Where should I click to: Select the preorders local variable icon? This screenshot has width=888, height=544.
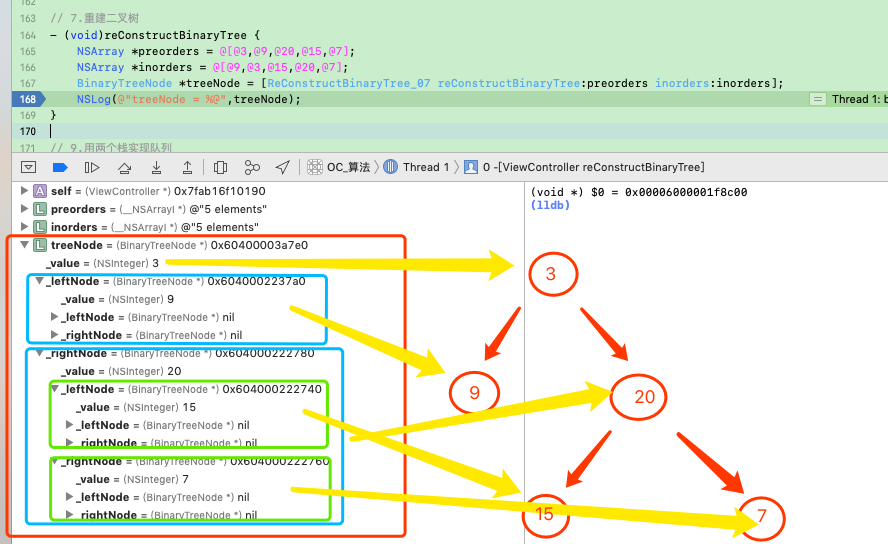pos(40,209)
